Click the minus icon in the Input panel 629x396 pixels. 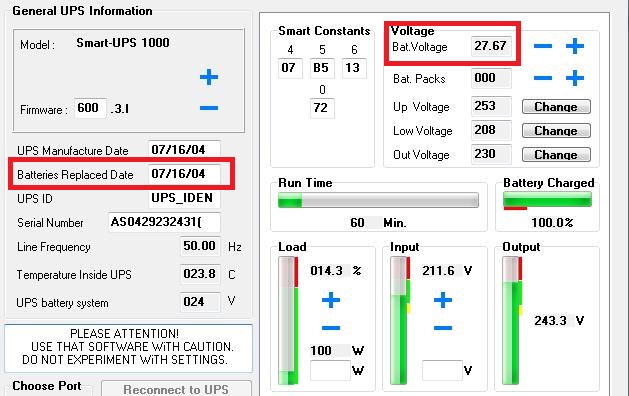pos(443,328)
